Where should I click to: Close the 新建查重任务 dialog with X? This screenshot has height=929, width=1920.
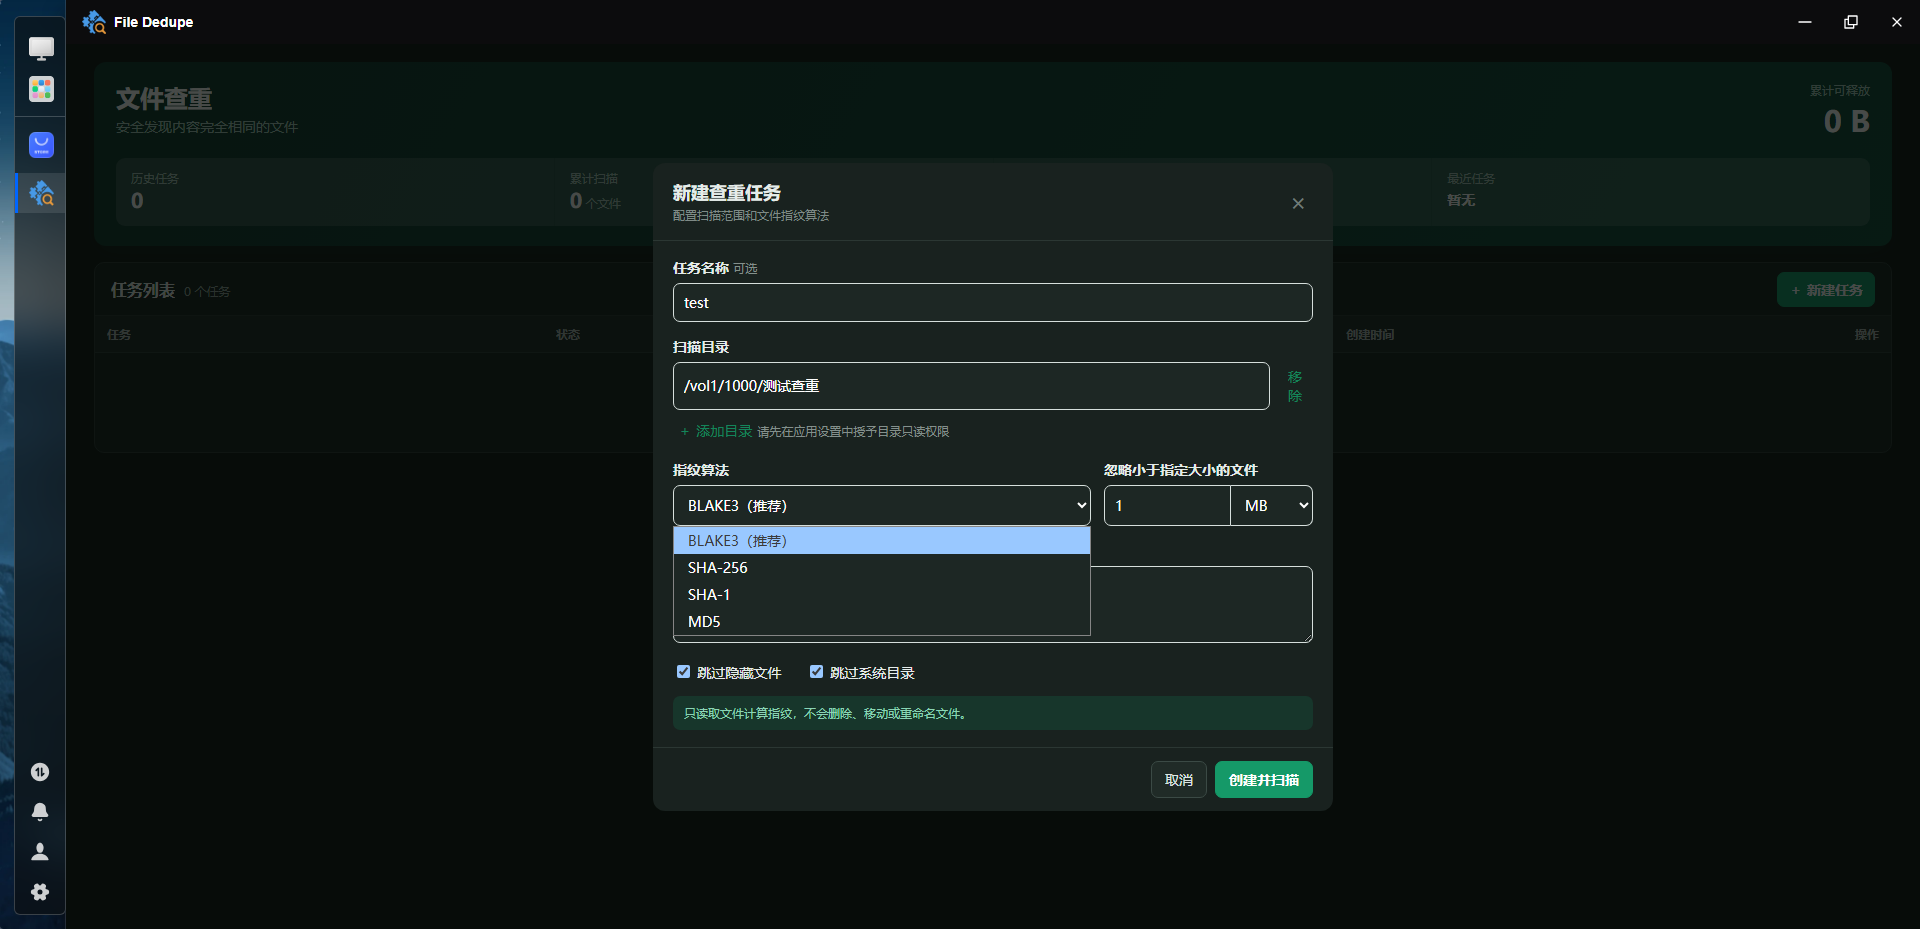[x=1298, y=204]
